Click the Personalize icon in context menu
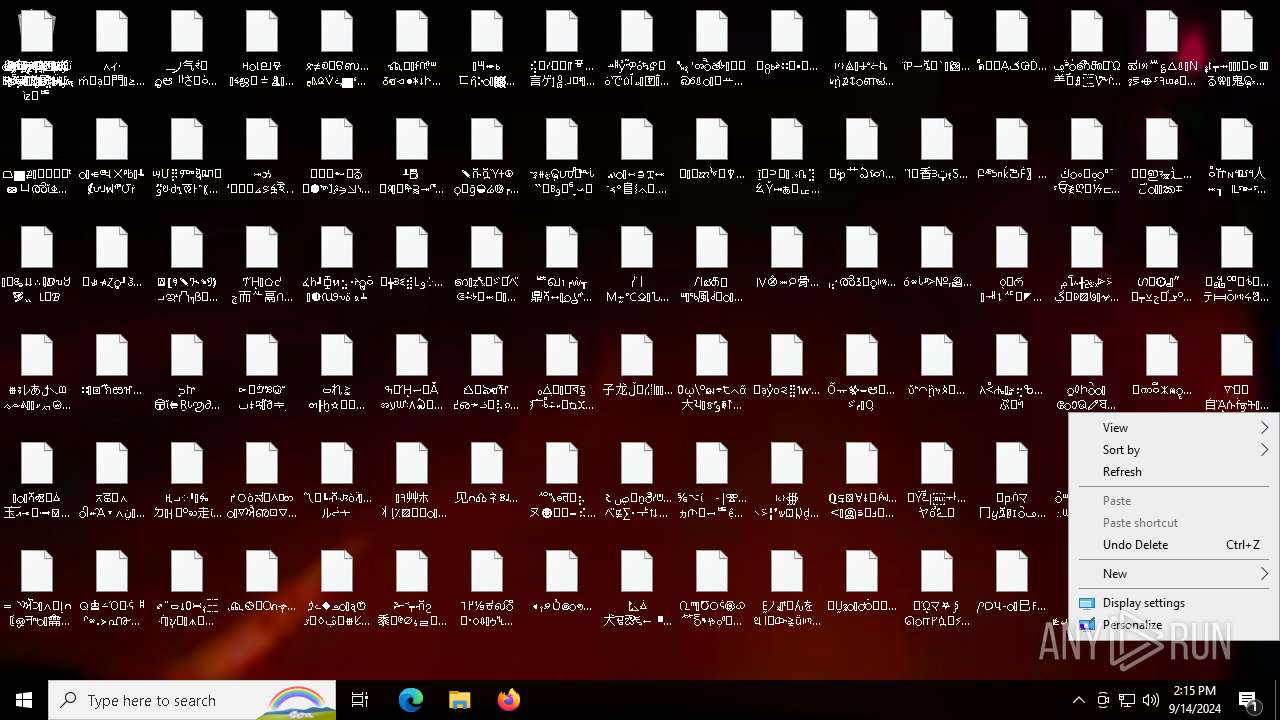1280x720 pixels. coord(1087,625)
